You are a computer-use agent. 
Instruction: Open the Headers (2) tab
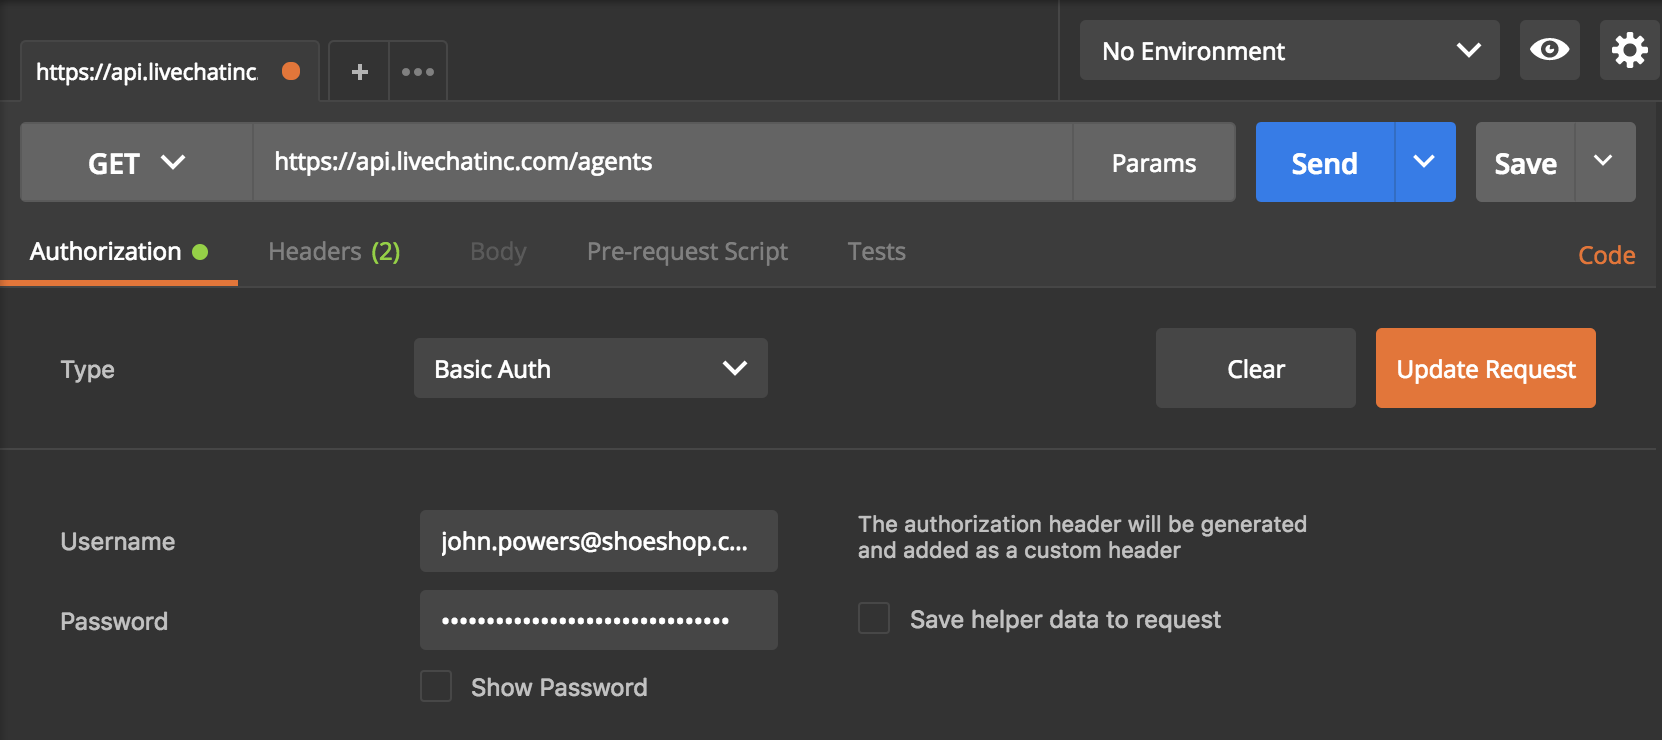(x=334, y=252)
